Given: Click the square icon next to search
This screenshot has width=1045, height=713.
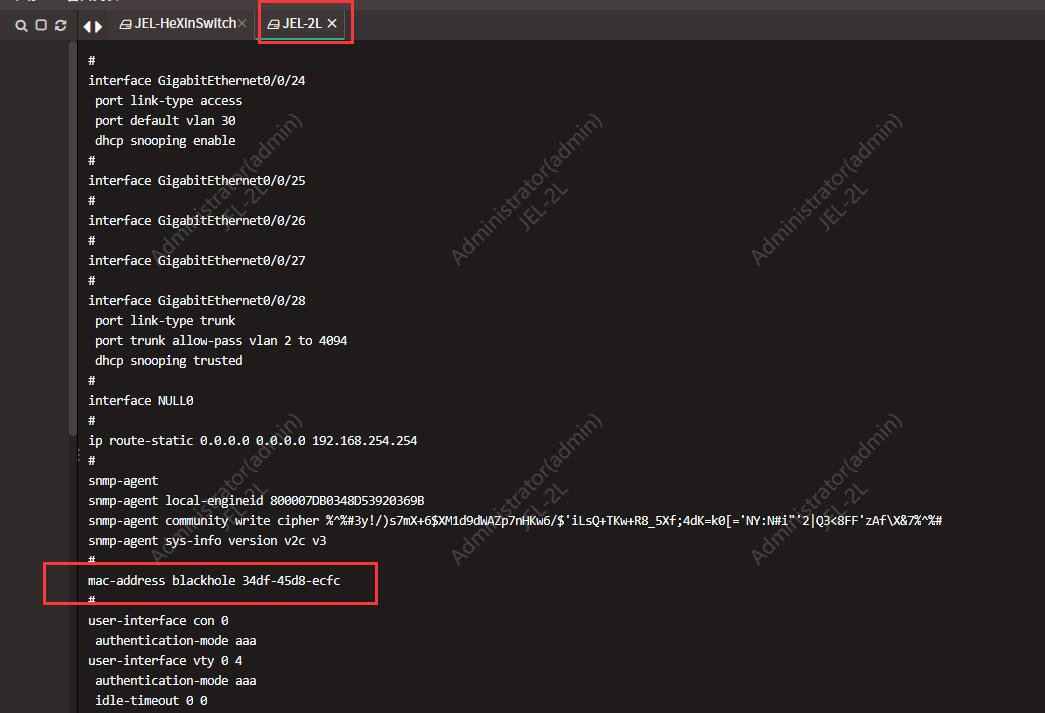Looking at the screenshot, I should 41,25.
